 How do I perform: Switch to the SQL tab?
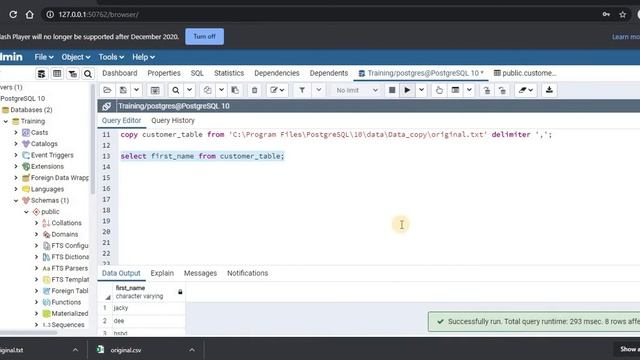click(197, 73)
